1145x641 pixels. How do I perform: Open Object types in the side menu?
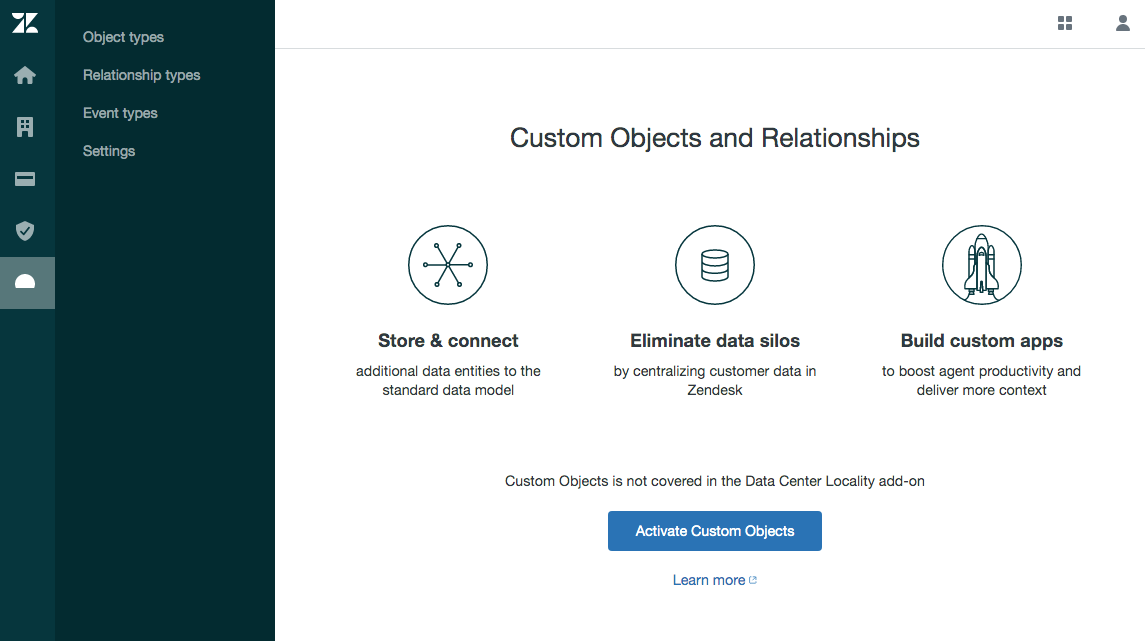(x=123, y=37)
